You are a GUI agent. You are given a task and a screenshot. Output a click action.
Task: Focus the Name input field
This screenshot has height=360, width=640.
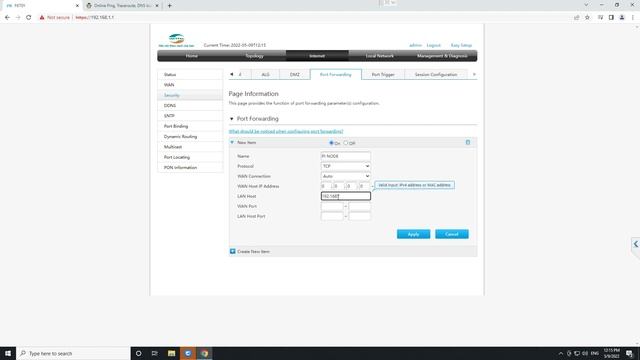pyautogui.click(x=346, y=156)
